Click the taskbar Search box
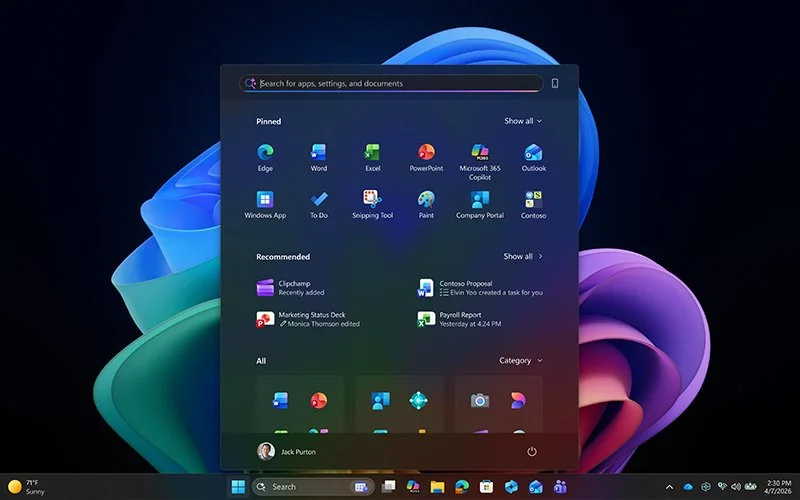The image size is (800, 500). 313,487
